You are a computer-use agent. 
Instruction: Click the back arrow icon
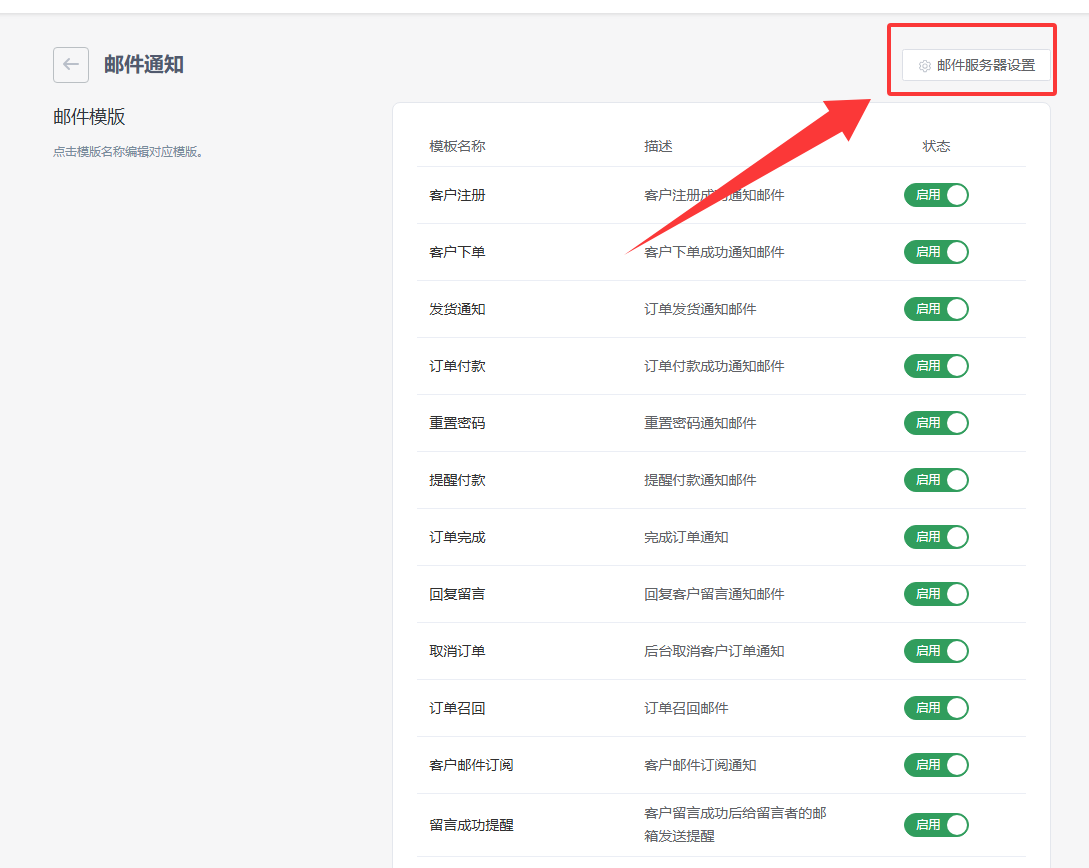(71, 65)
